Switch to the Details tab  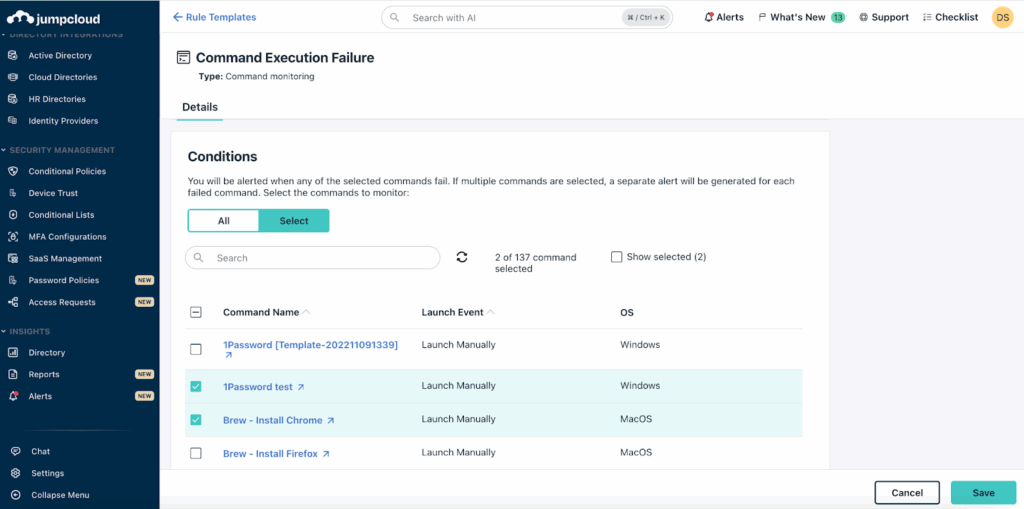point(200,107)
